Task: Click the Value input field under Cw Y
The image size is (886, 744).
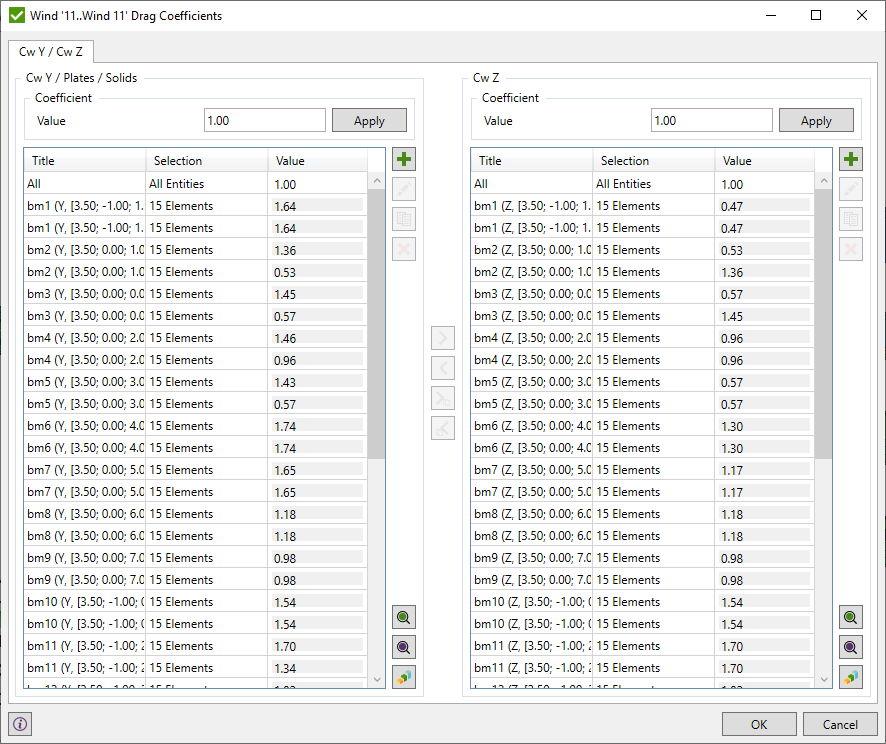Action: (264, 119)
